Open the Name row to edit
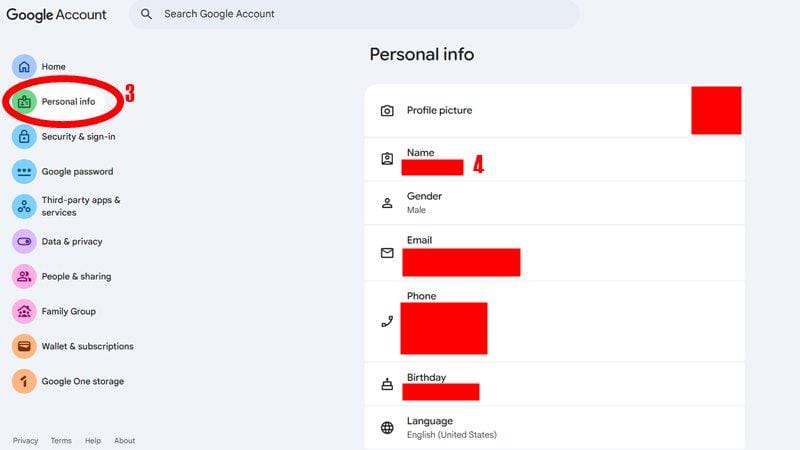The image size is (800, 450). click(555, 159)
